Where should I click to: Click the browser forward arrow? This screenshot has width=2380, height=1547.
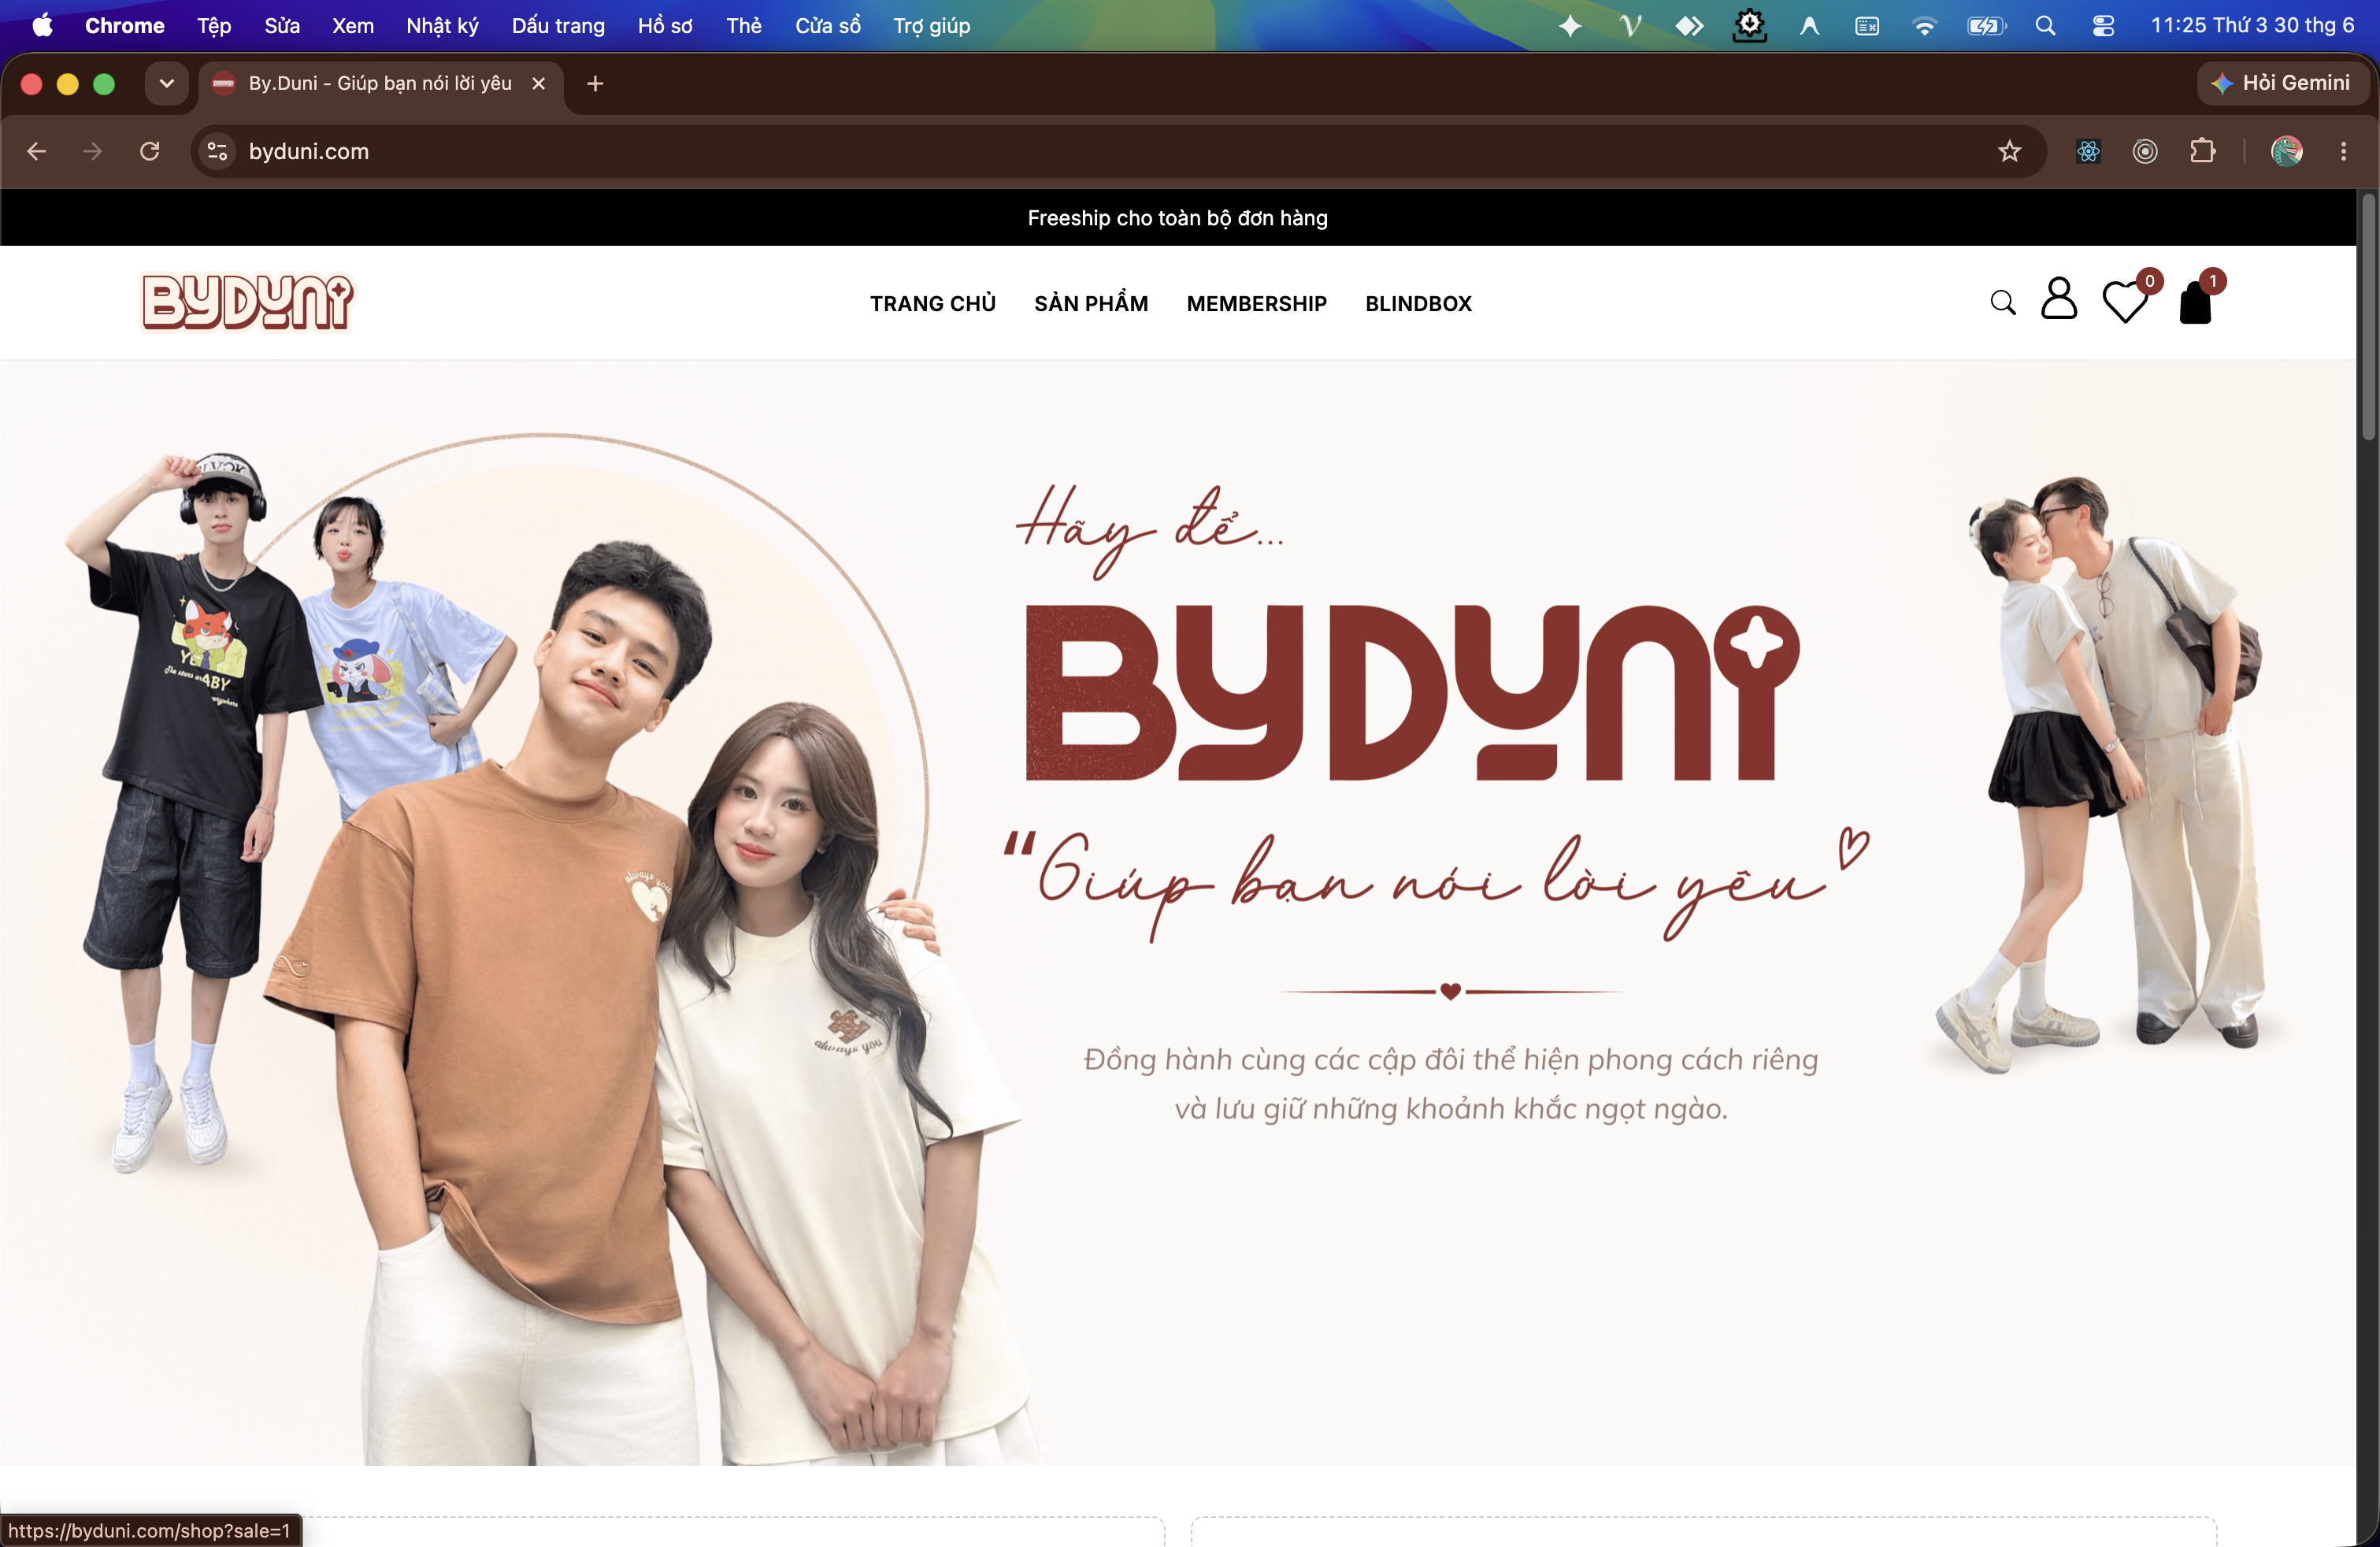click(93, 151)
